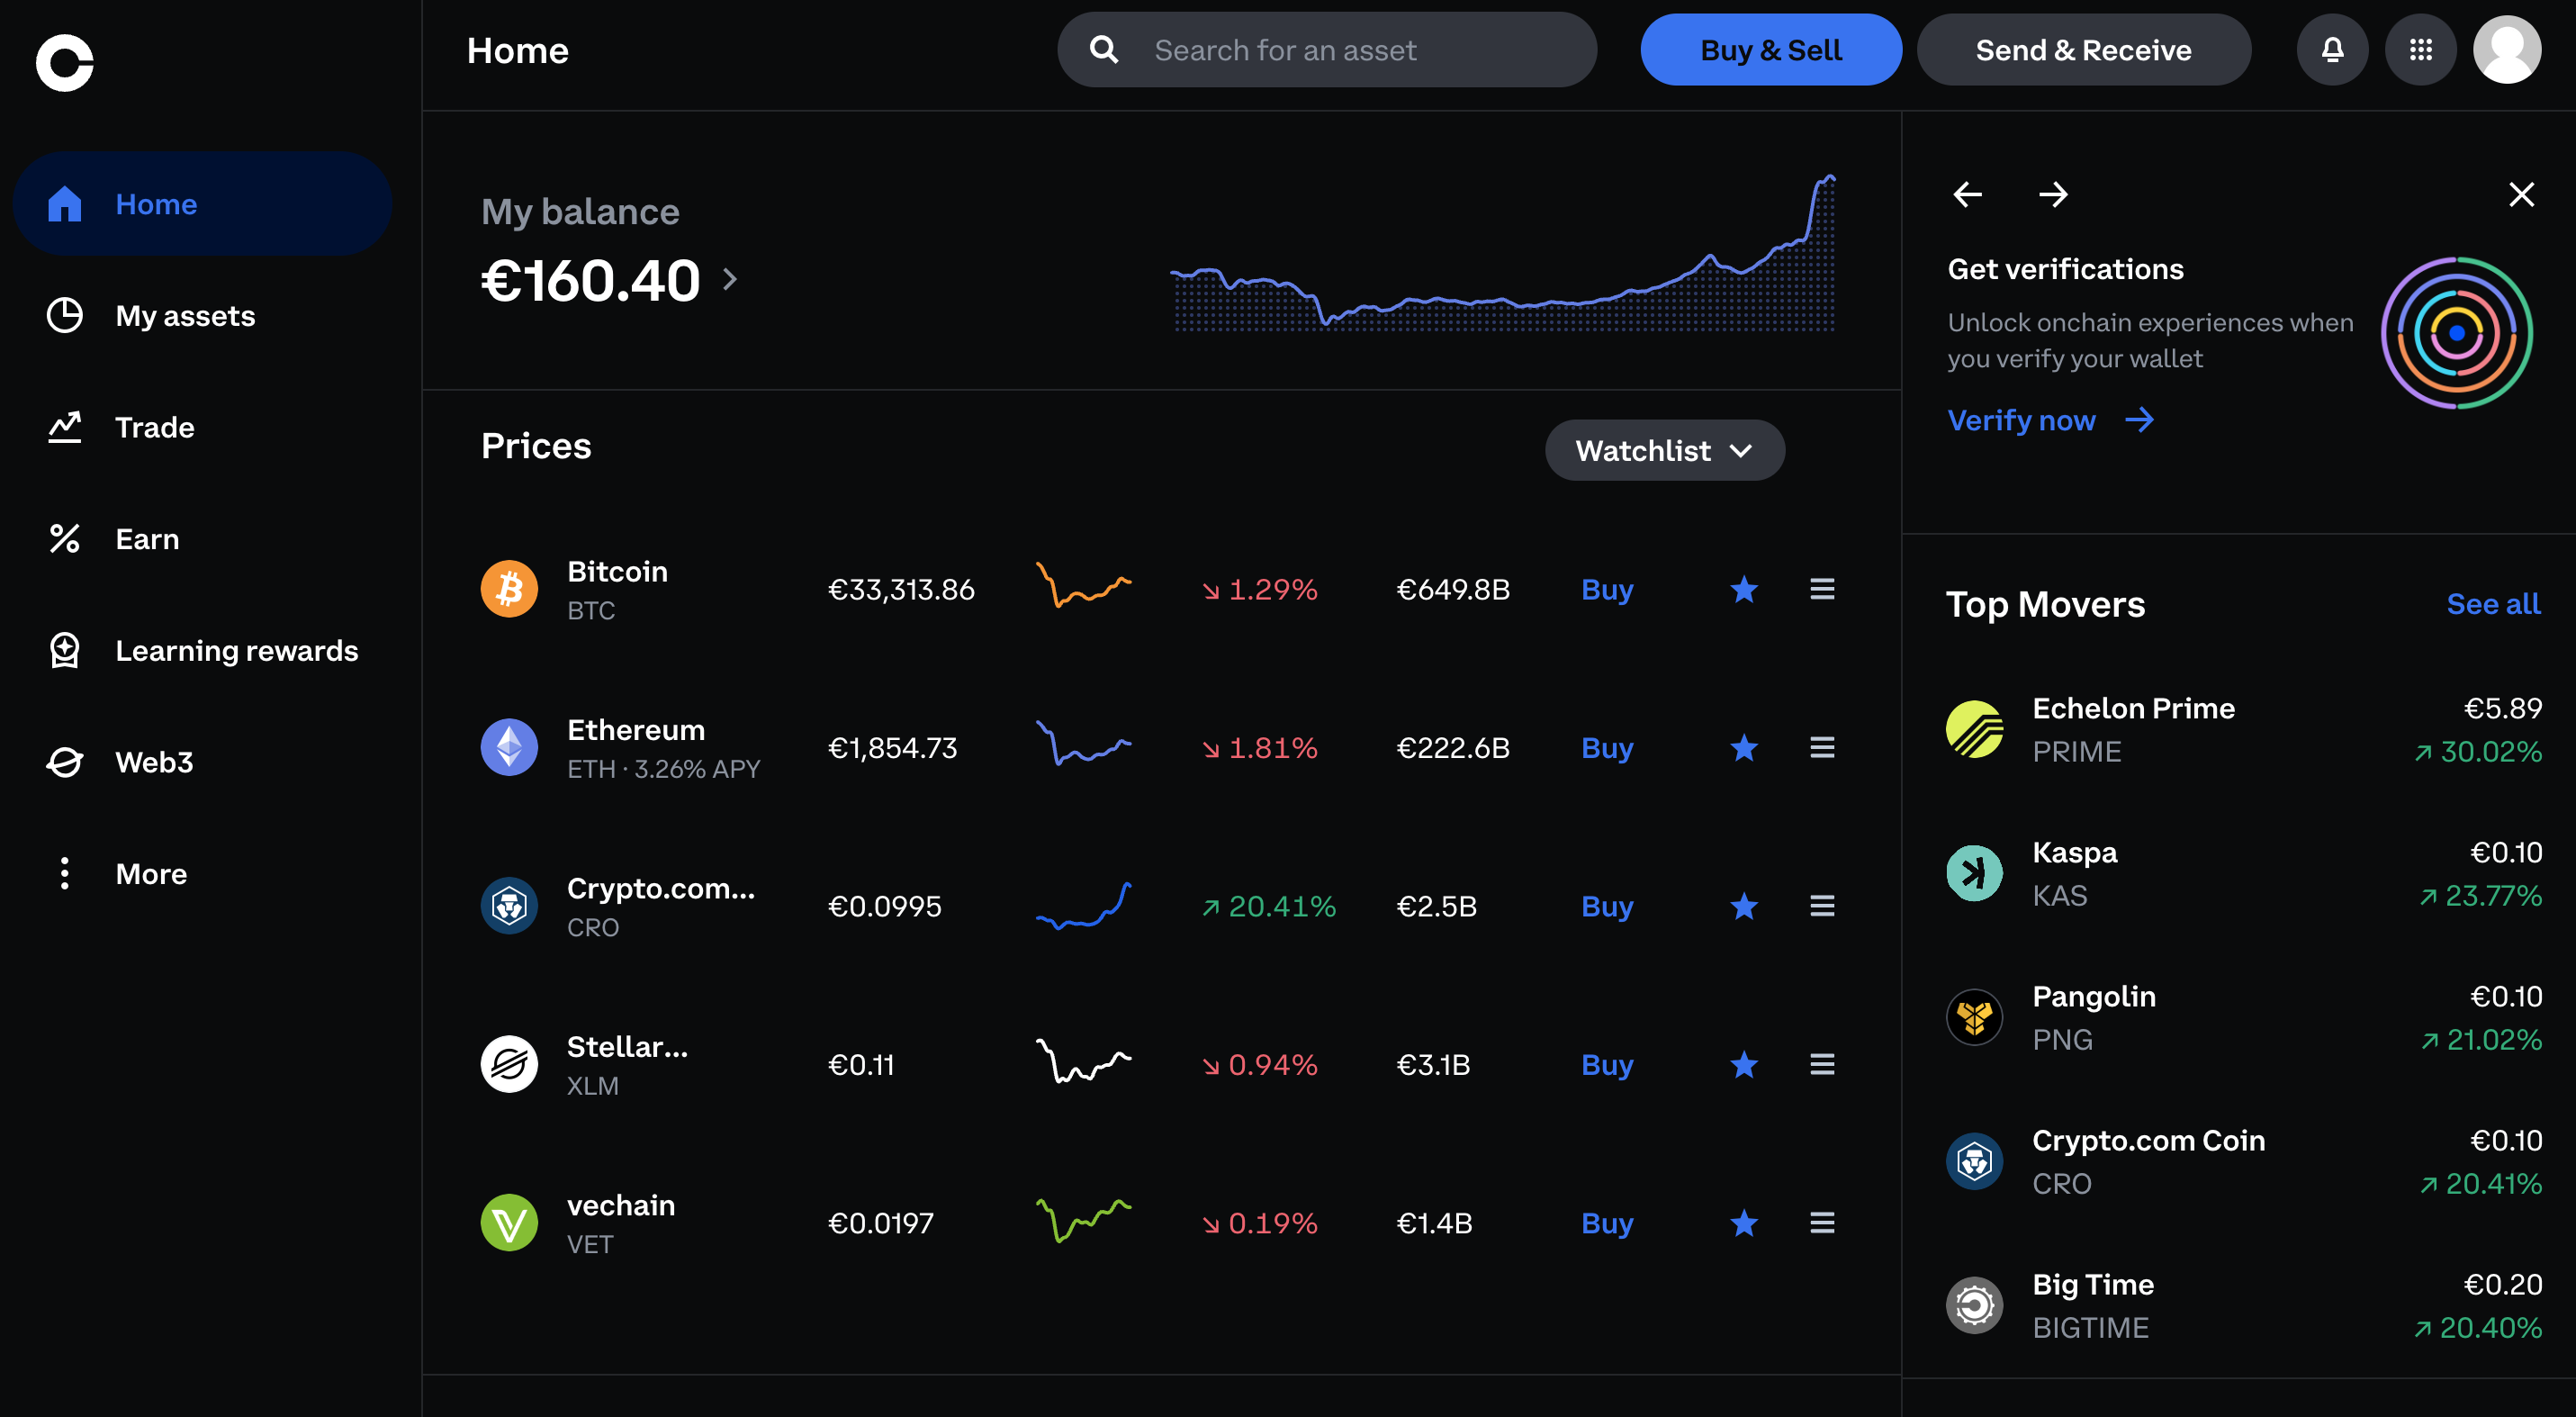Click the balance history chart

(1503, 253)
